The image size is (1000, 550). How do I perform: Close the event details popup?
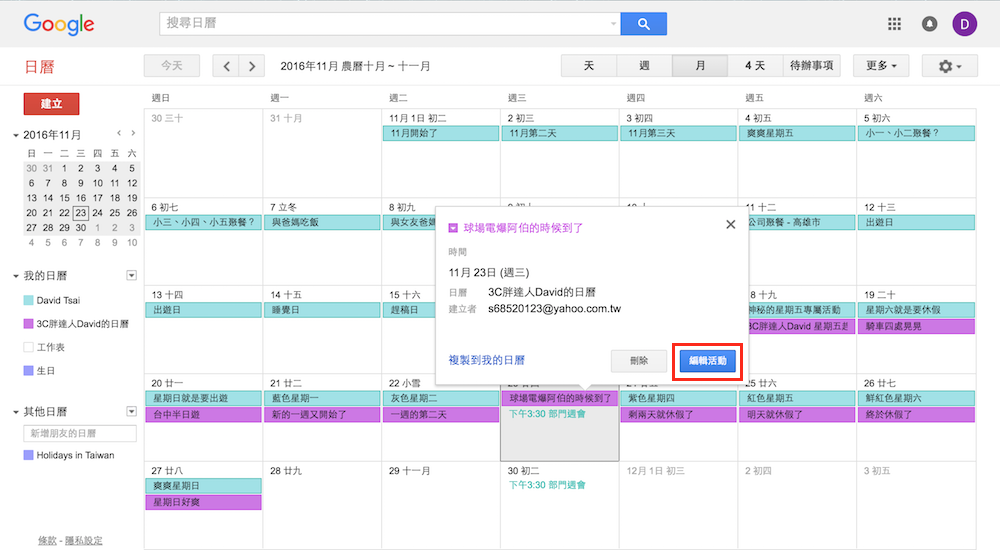pos(730,225)
